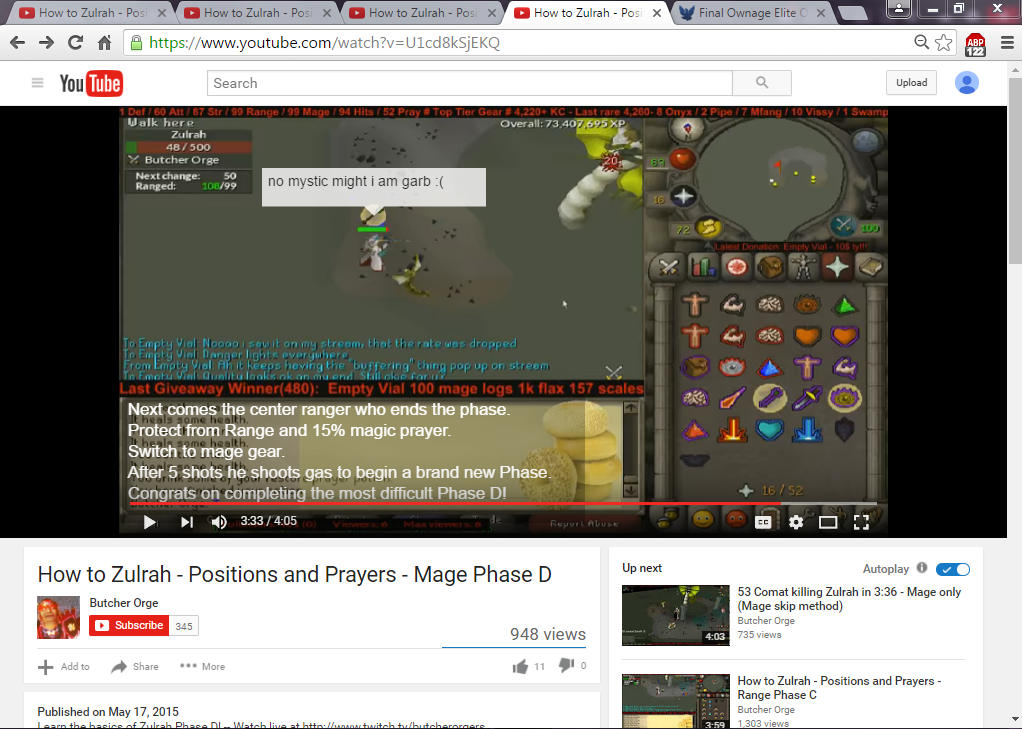The image size is (1022, 729).
Task: Open the YouTube guide hamburger menu
Action: 37,82
